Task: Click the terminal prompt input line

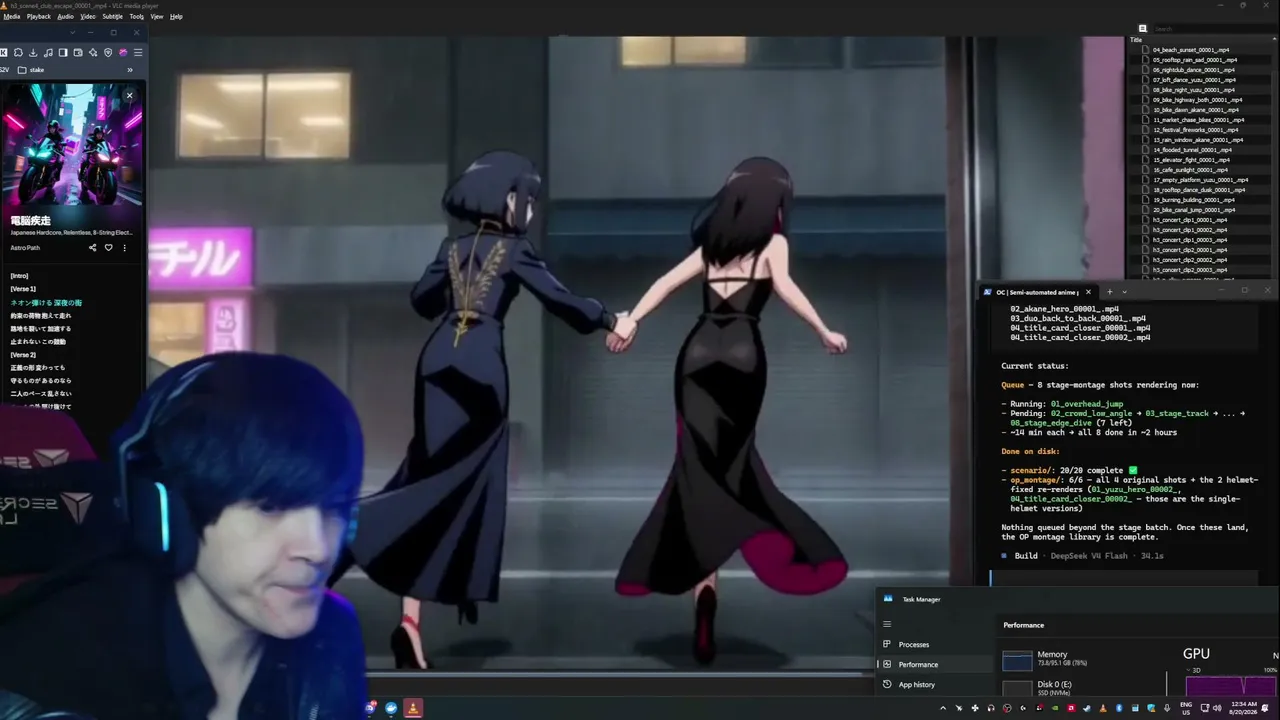Action: click(1124, 578)
